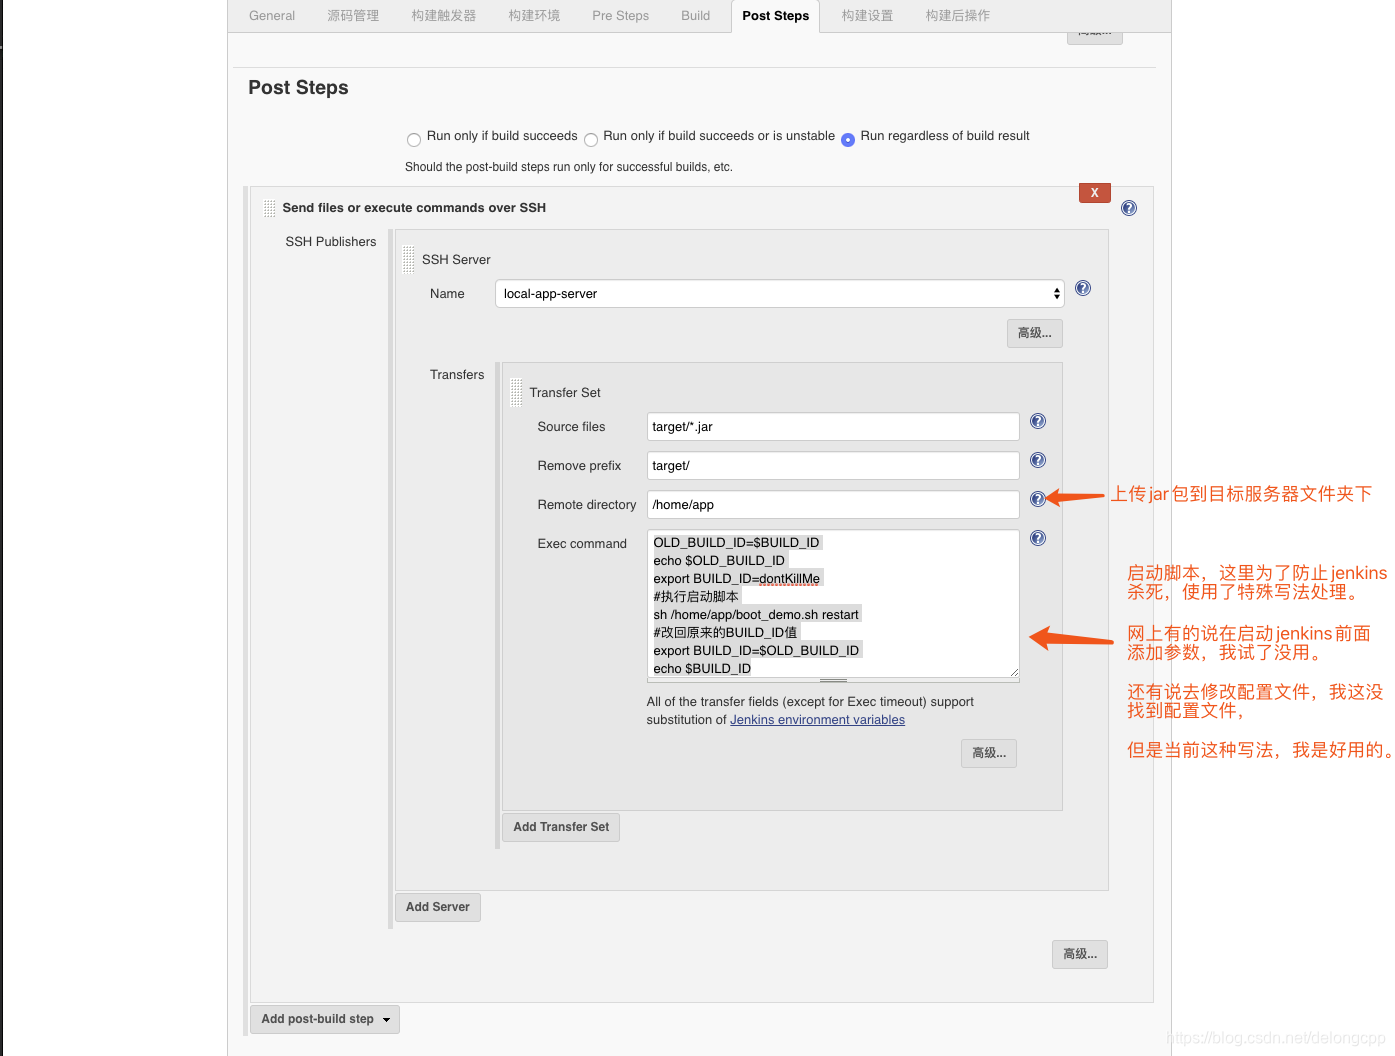Click the SSH Publishers label
Image resolution: width=1395 pixels, height=1056 pixels.
coord(331,242)
